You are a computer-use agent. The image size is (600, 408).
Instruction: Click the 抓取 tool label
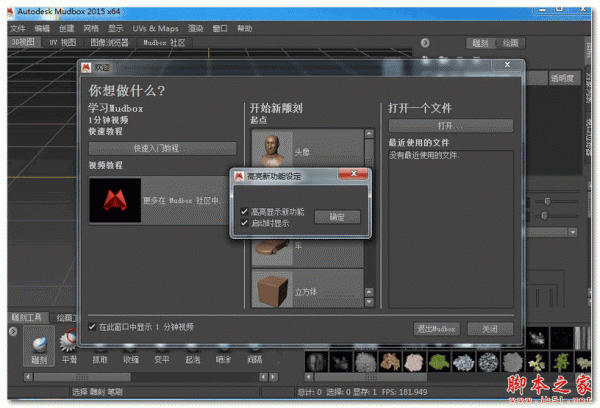point(100,359)
